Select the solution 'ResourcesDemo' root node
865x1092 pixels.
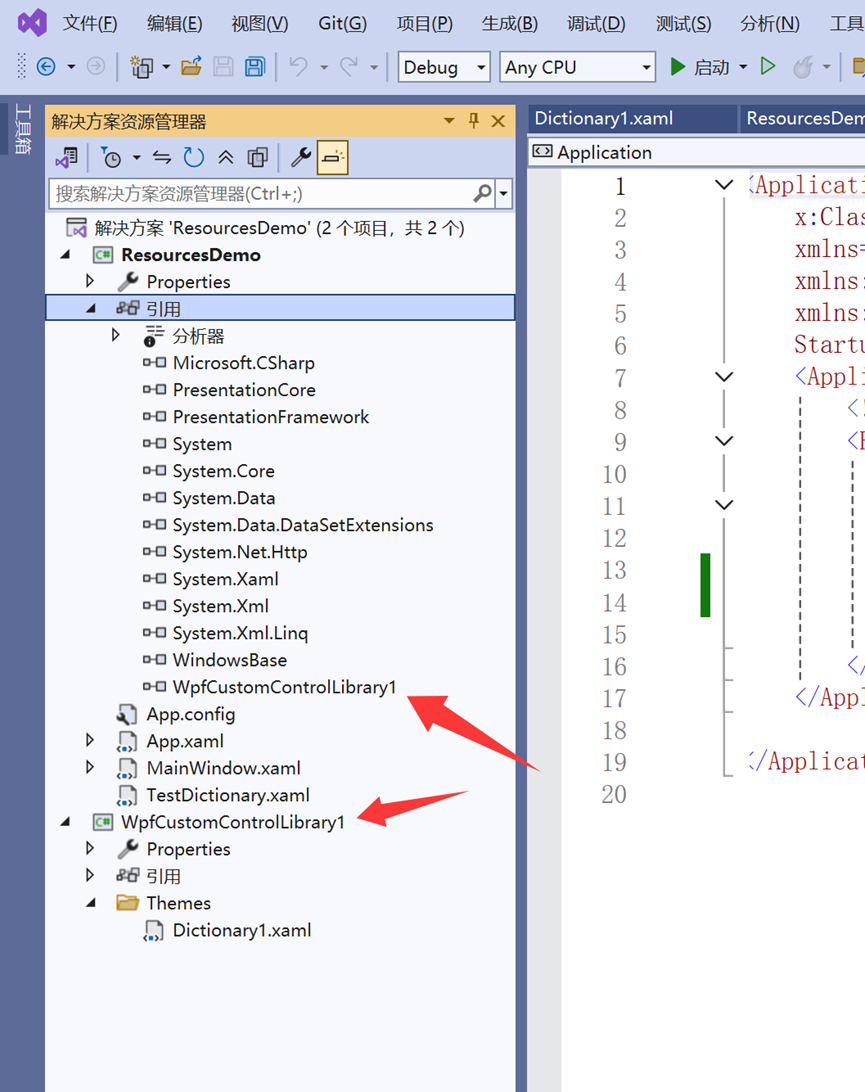click(279, 228)
